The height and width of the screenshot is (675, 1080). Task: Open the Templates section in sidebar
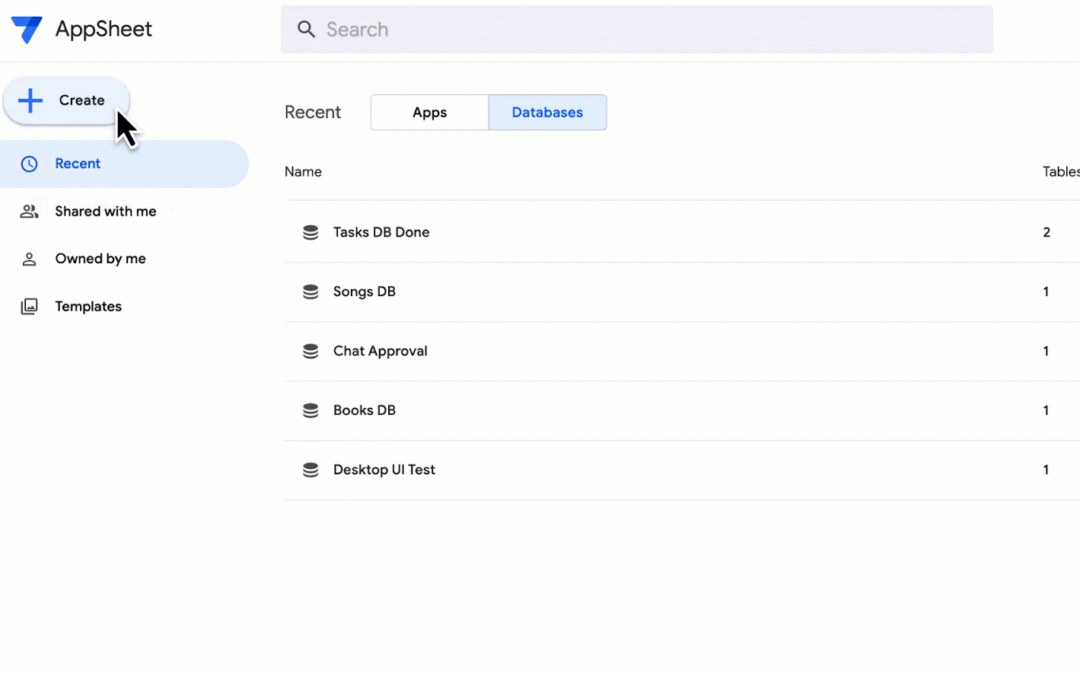(88, 307)
